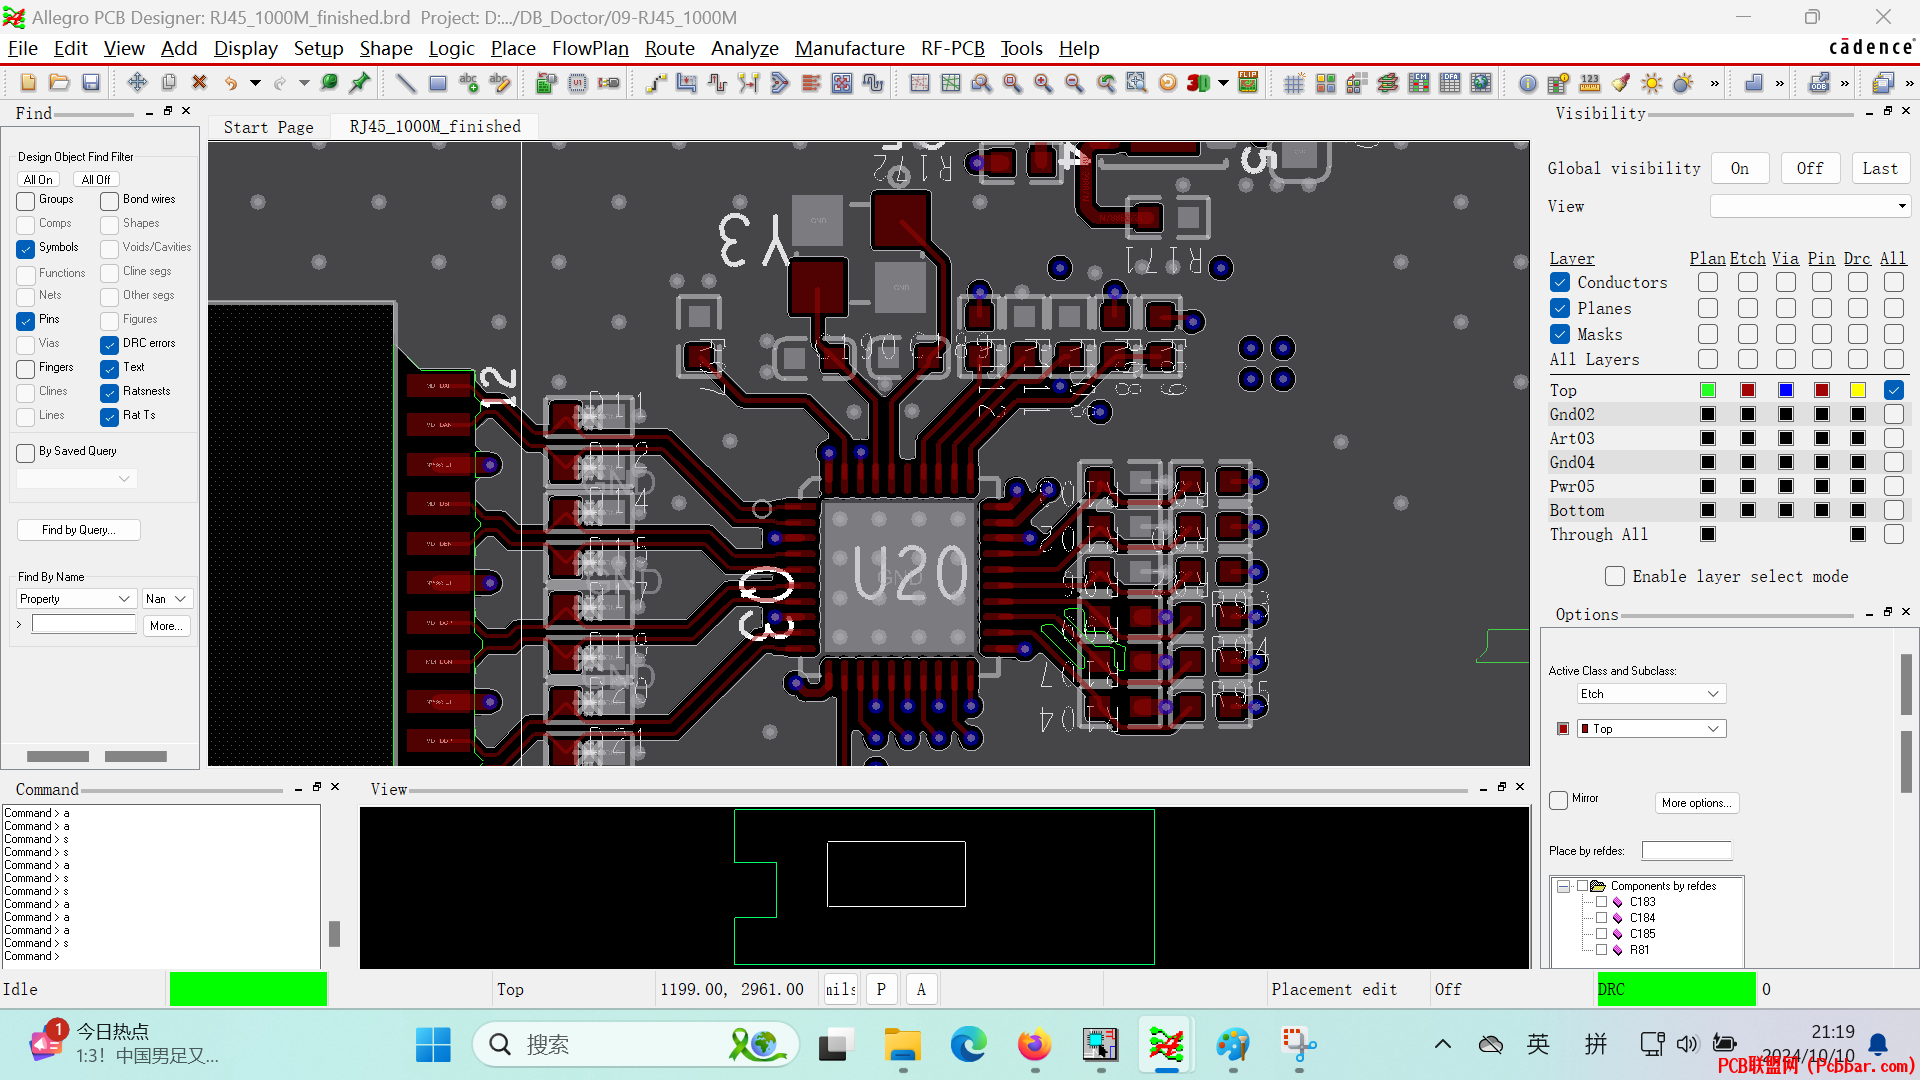
Task: Click the All On button
Action: [x=38, y=180]
